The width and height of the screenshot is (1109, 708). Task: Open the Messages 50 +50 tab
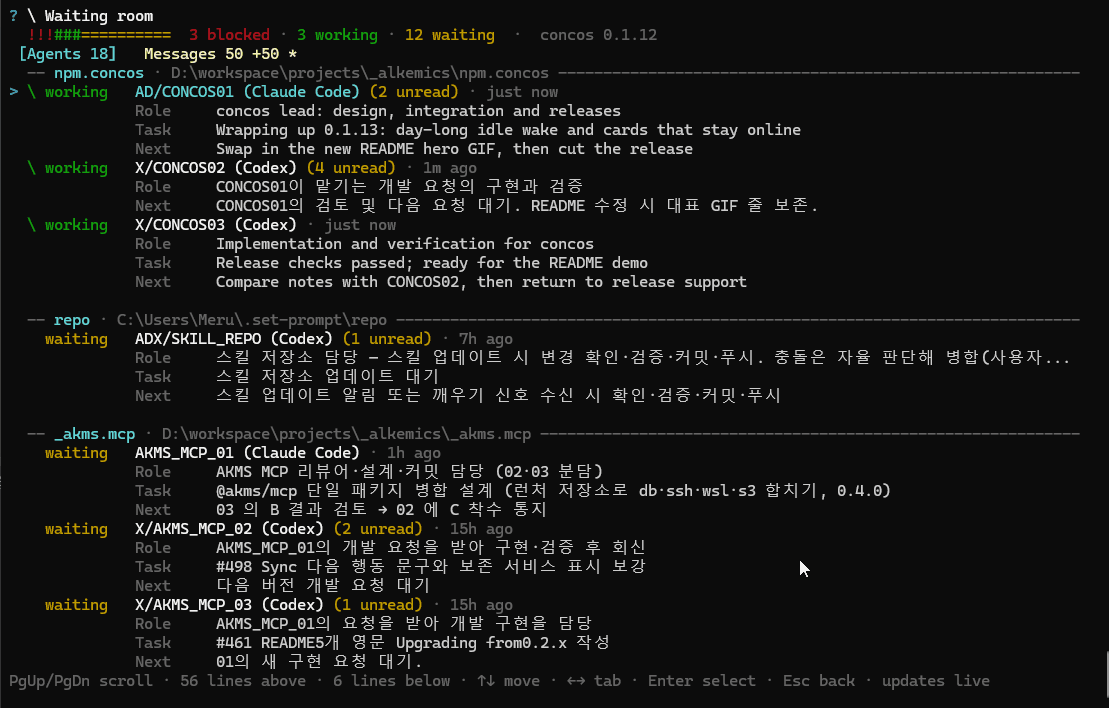220,54
